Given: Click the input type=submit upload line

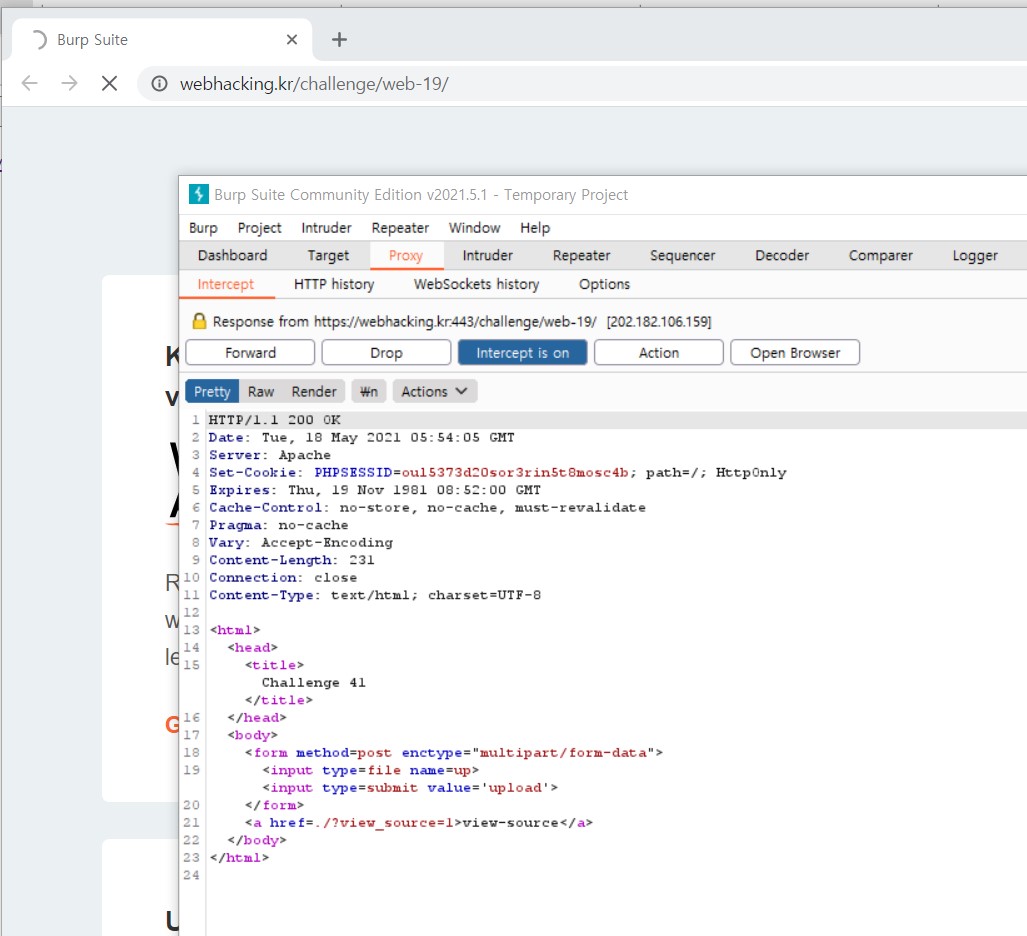Looking at the screenshot, I should [x=410, y=787].
